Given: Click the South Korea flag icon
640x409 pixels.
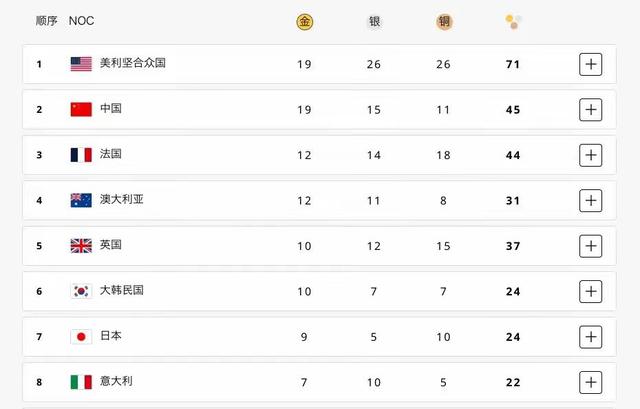Looking at the screenshot, I should (81, 291).
